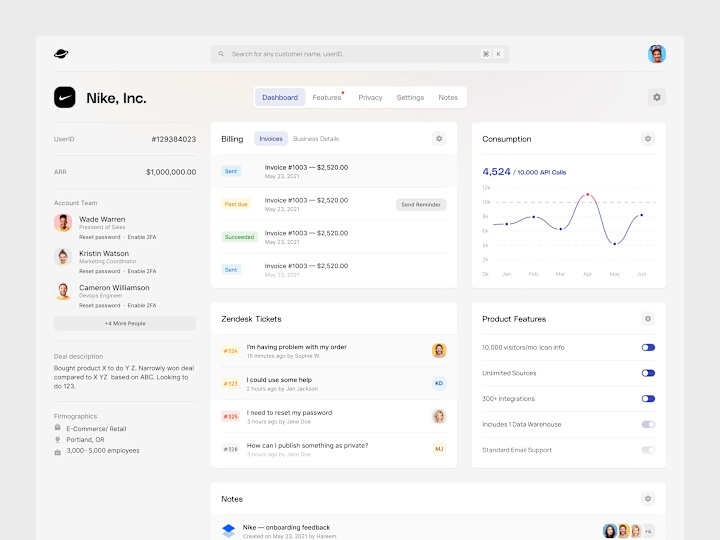Open Billing card settings gear
The width and height of the screenshot is (720, 540).
tap(439, 139)
